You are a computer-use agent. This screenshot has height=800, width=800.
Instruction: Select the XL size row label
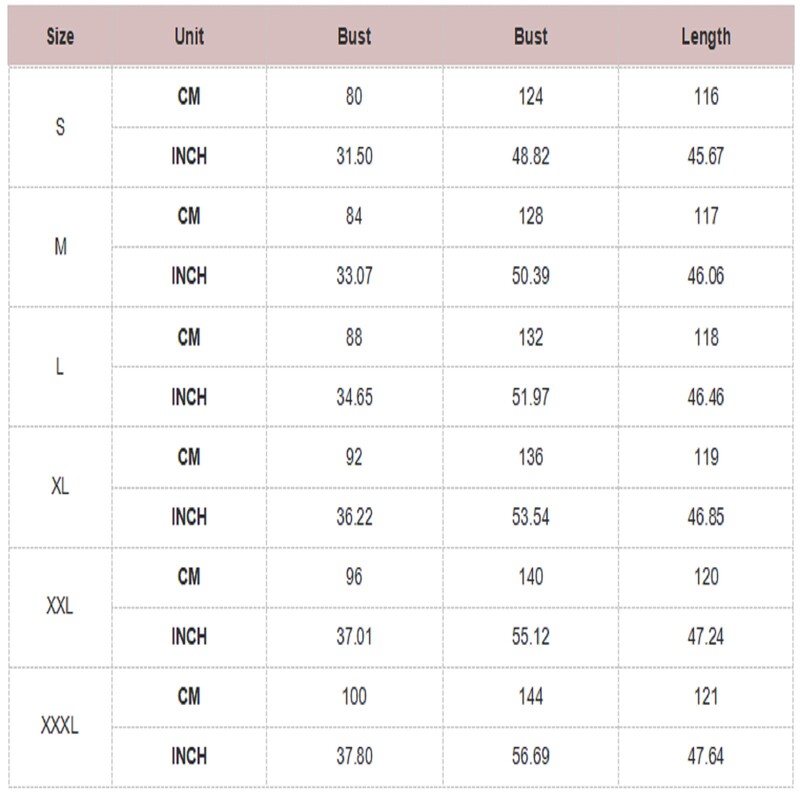tap(60, 487)
